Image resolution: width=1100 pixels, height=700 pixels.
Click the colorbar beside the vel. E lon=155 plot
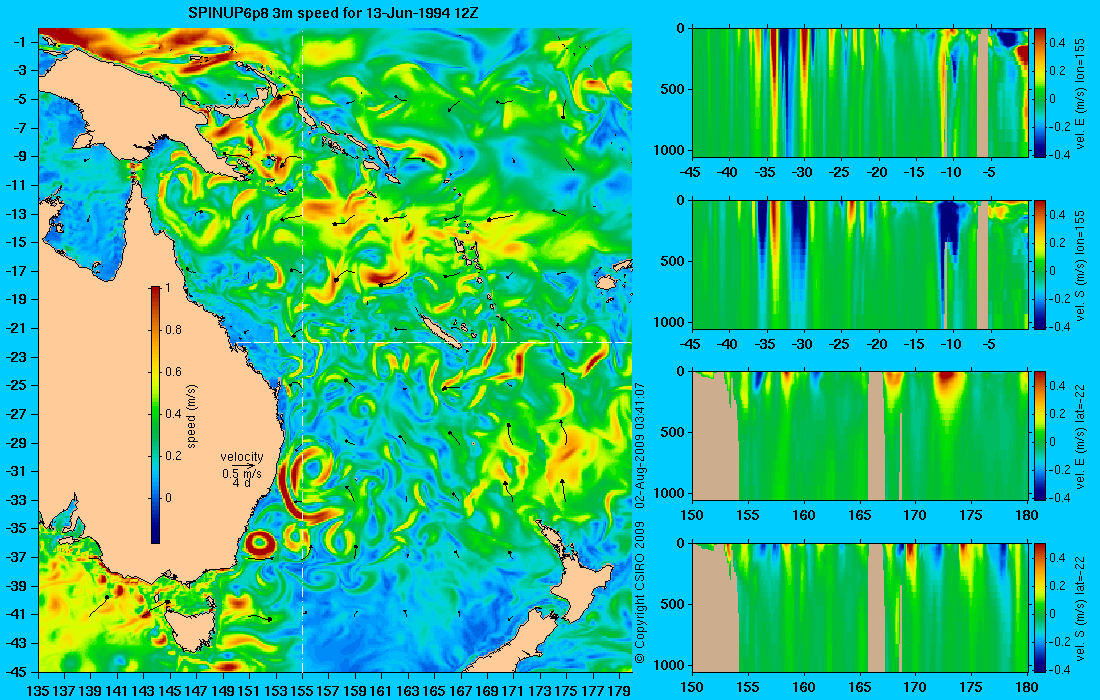[x=1040, y=93]
